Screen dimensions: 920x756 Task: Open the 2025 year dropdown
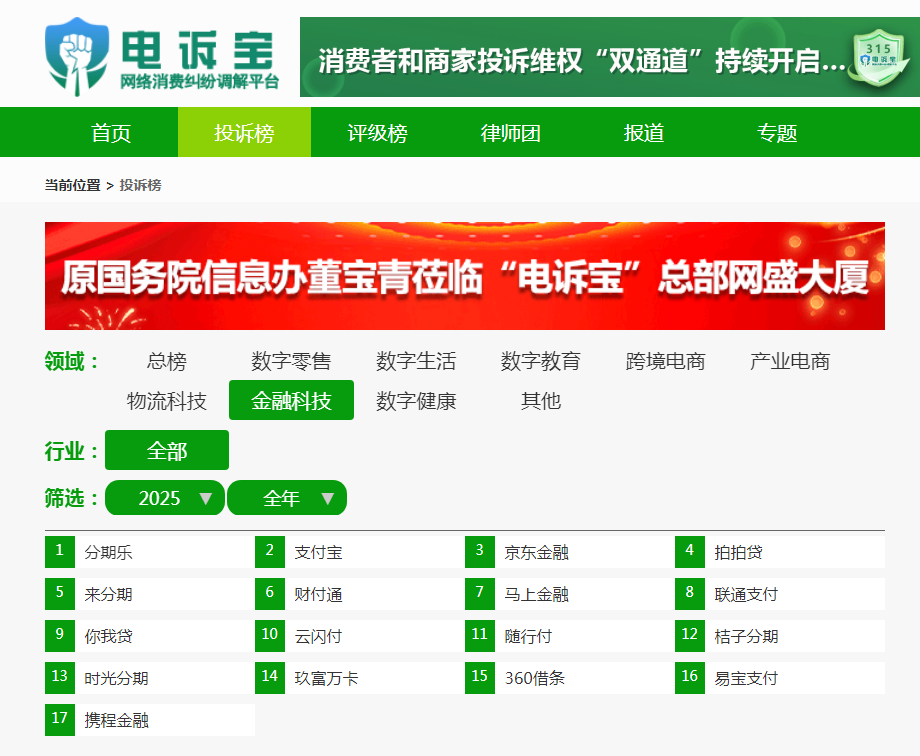[165, 498]
